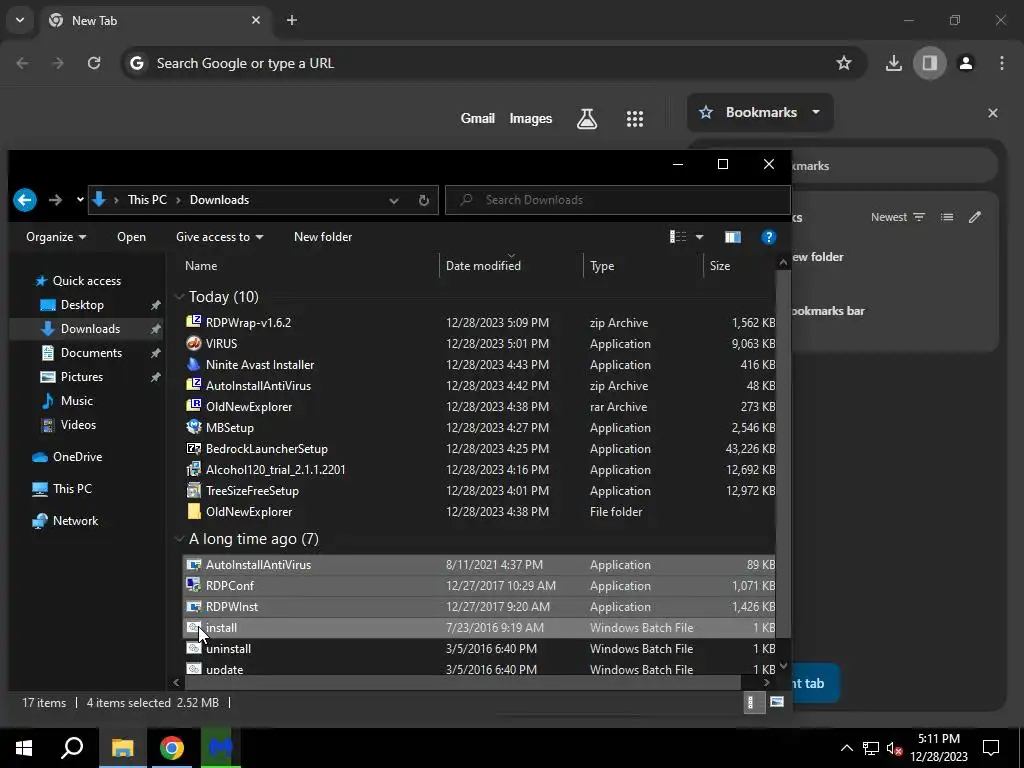Select Alcohol120_trial_2.1.1.2201 file icon
Screen dimensions: 1024x768
tap(193, 469)
